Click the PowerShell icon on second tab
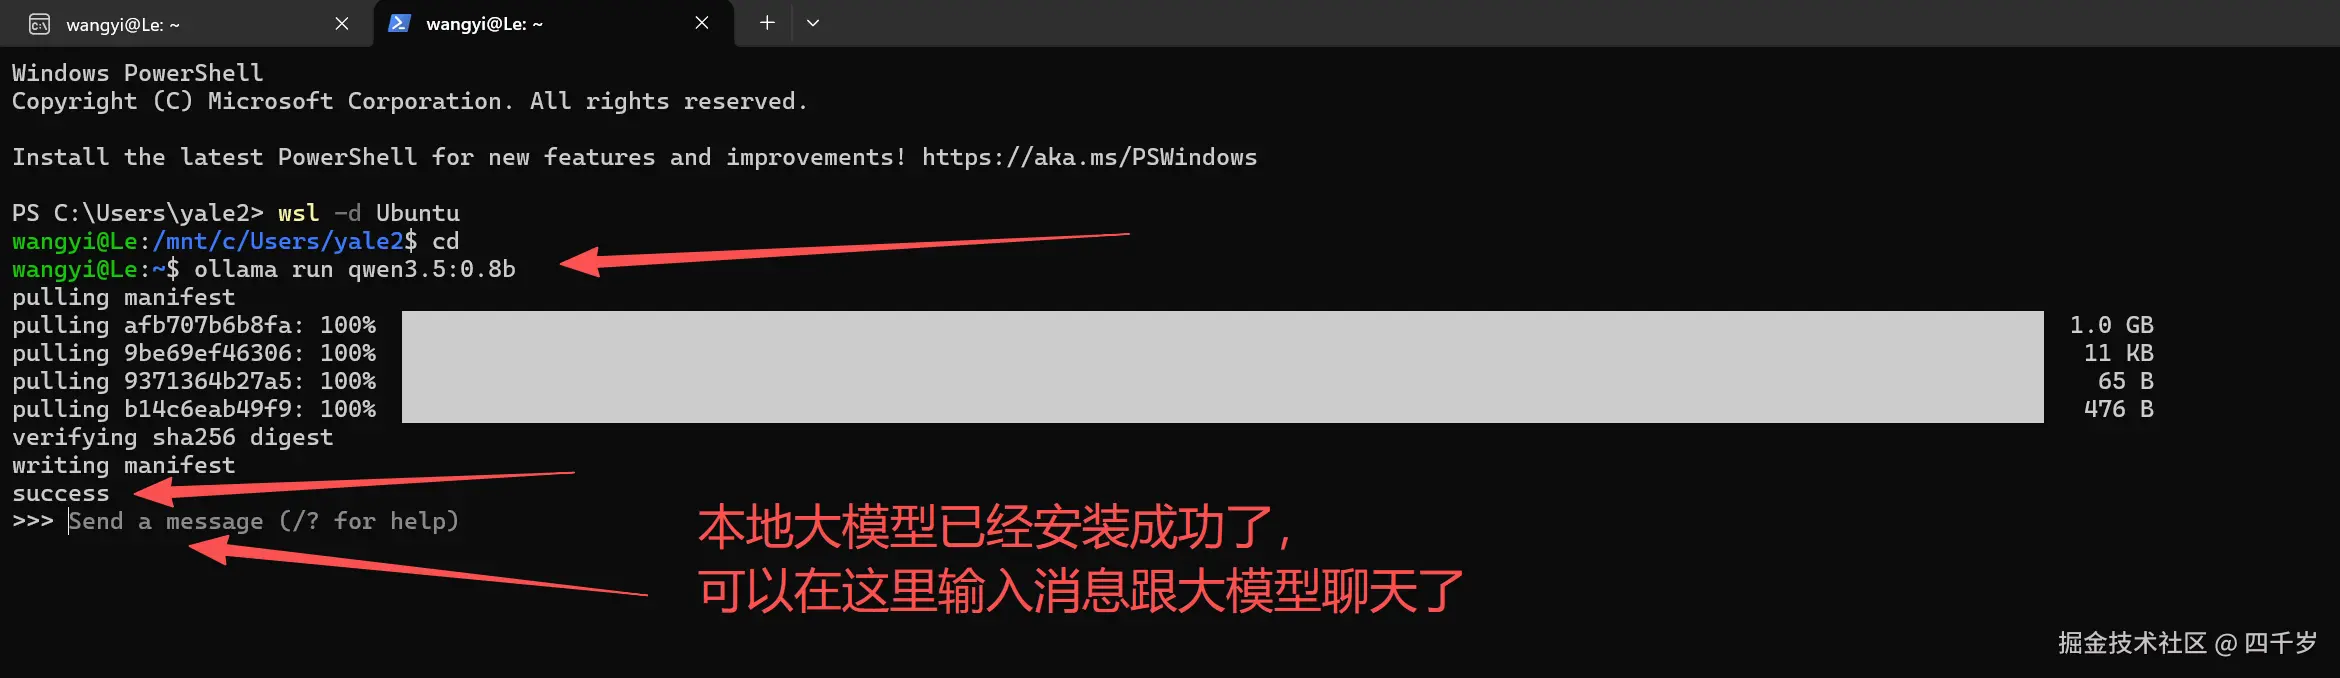The image size is (2340, 678). [x=399, y=23]
